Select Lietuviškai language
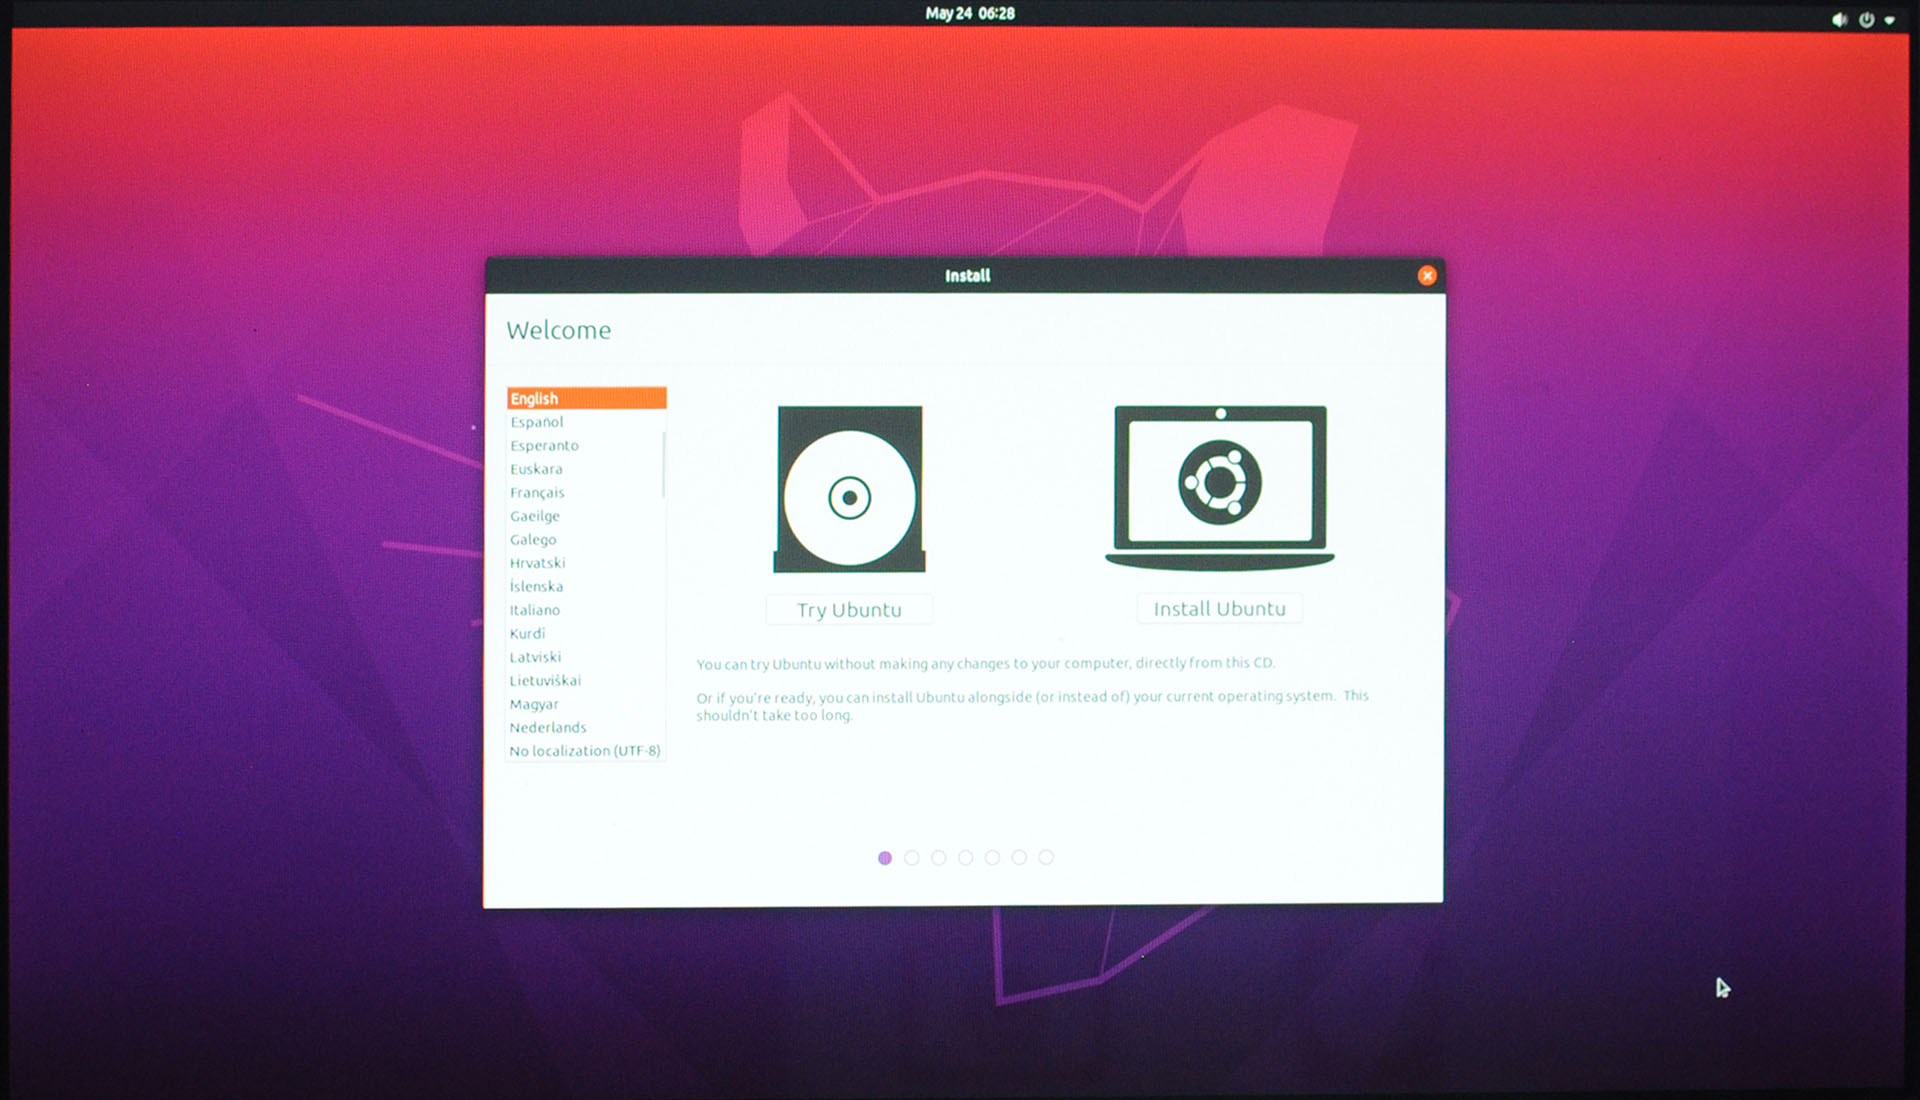The height and width of the screenshot is (1100, 1920). [x=584, y=681]
